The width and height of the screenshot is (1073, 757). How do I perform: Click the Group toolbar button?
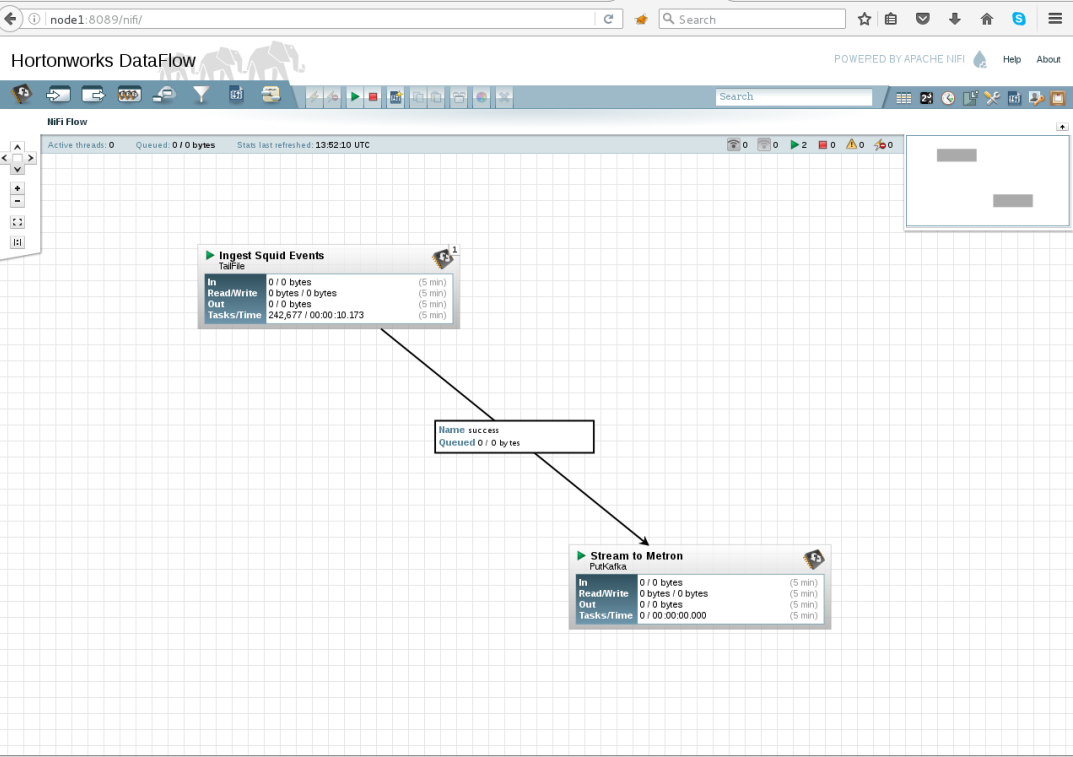pyautogui.click(x=458, y=97)
